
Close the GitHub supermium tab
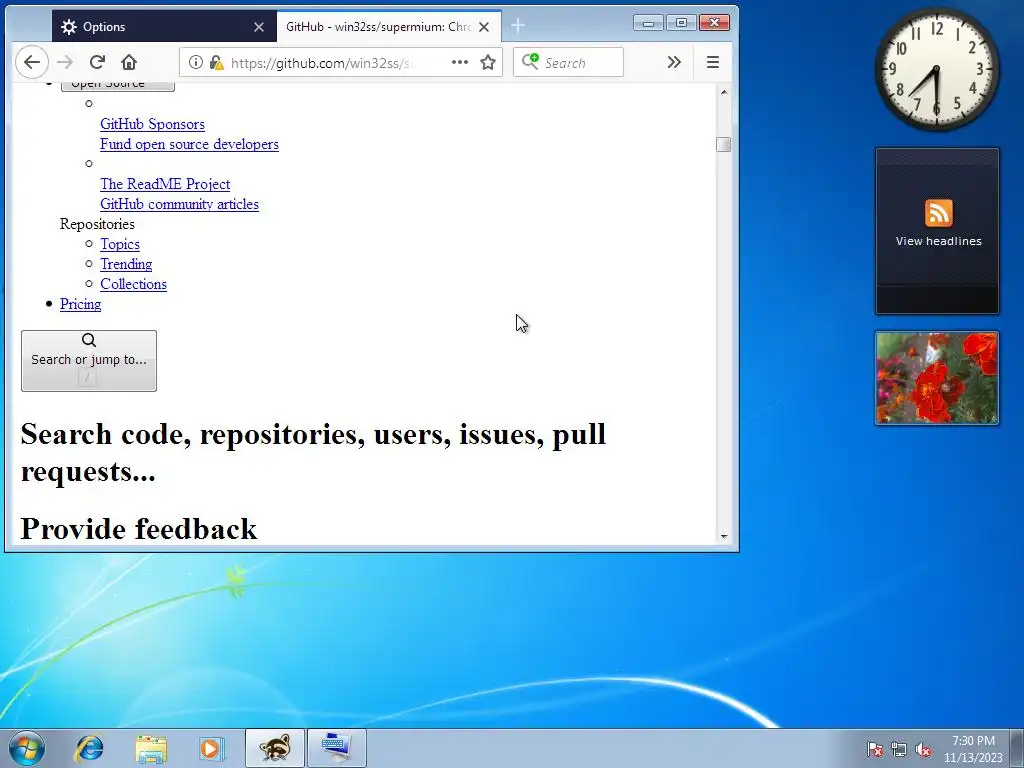point(484,27)
